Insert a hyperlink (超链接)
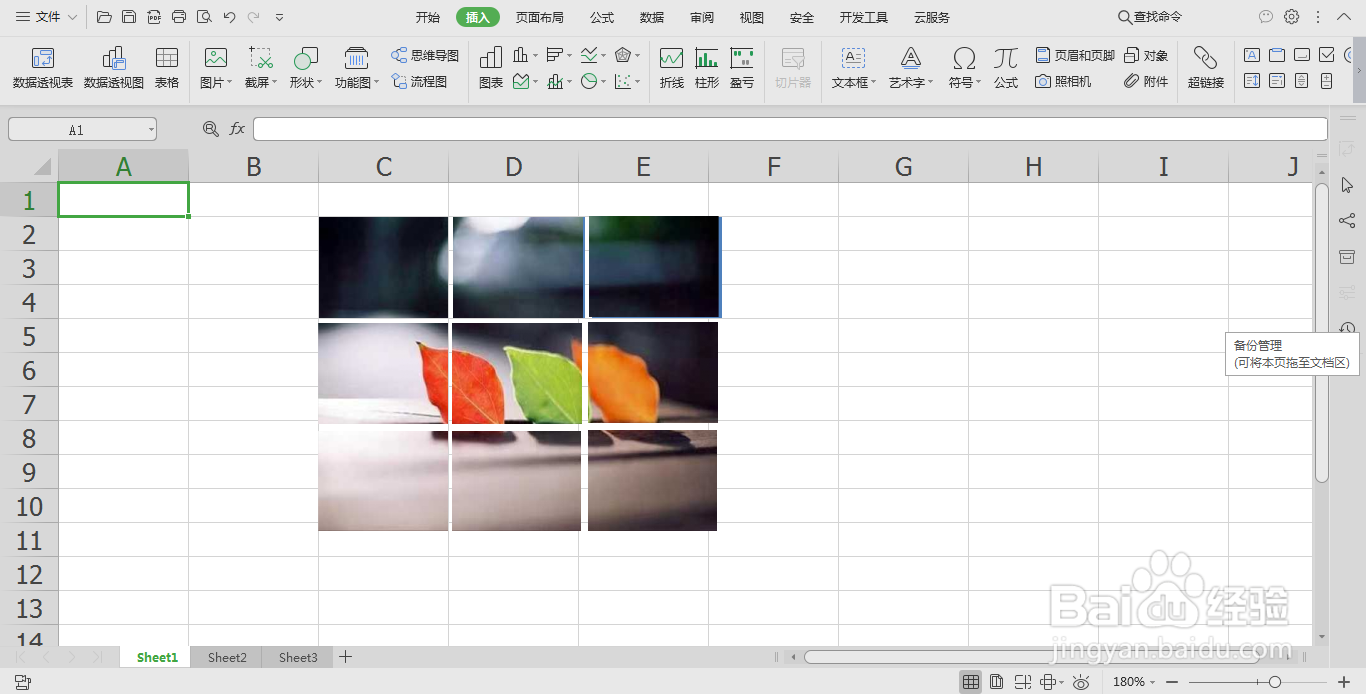The image size is (1367, 696). click(x=1206, y=67)
